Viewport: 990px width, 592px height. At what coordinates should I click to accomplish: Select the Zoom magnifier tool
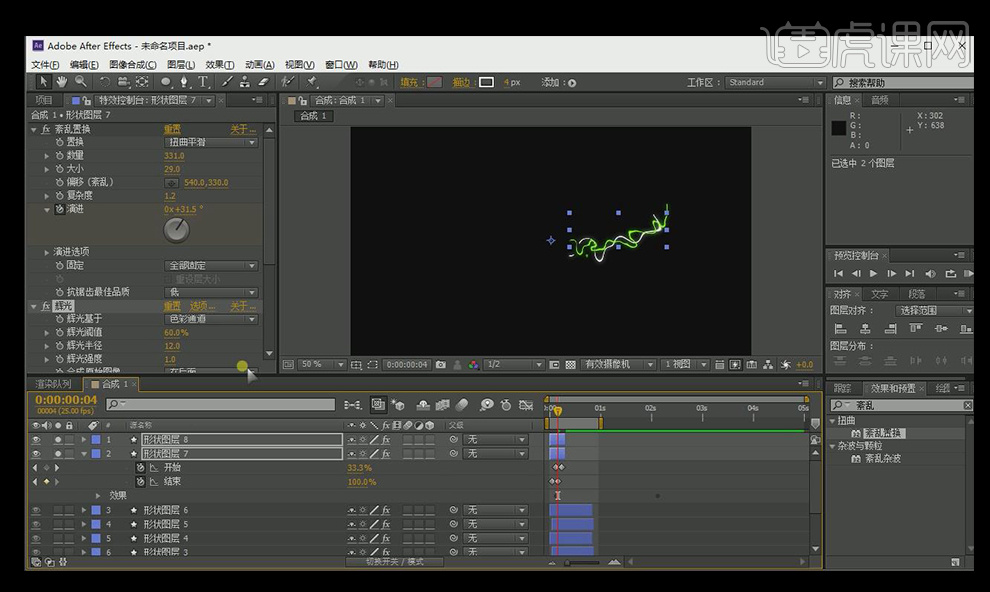(x=80, y=82)
